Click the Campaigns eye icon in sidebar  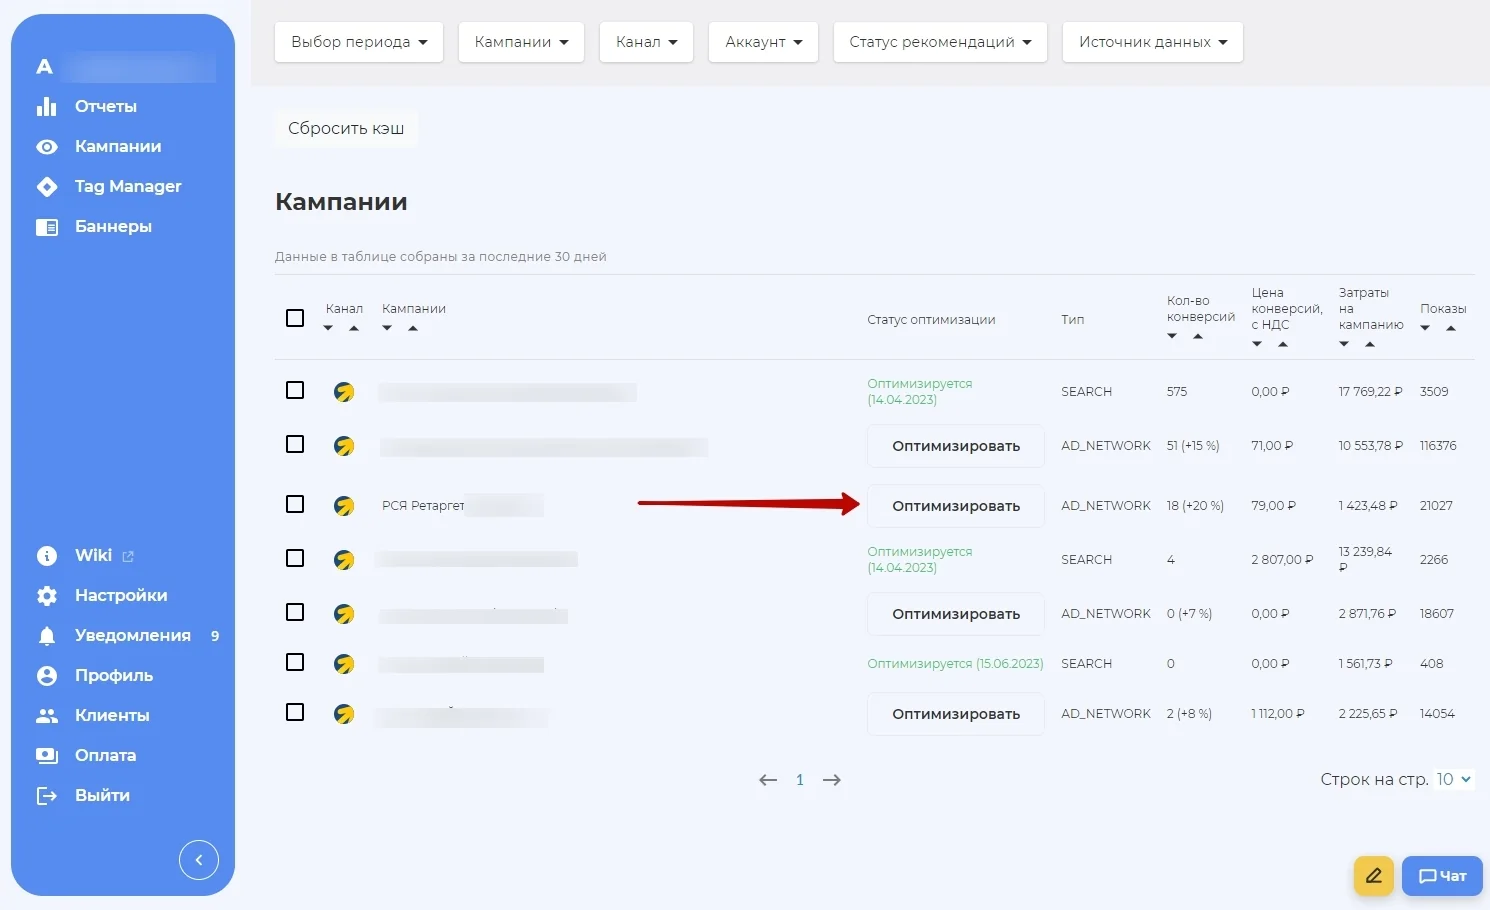[x=47, y=147]
